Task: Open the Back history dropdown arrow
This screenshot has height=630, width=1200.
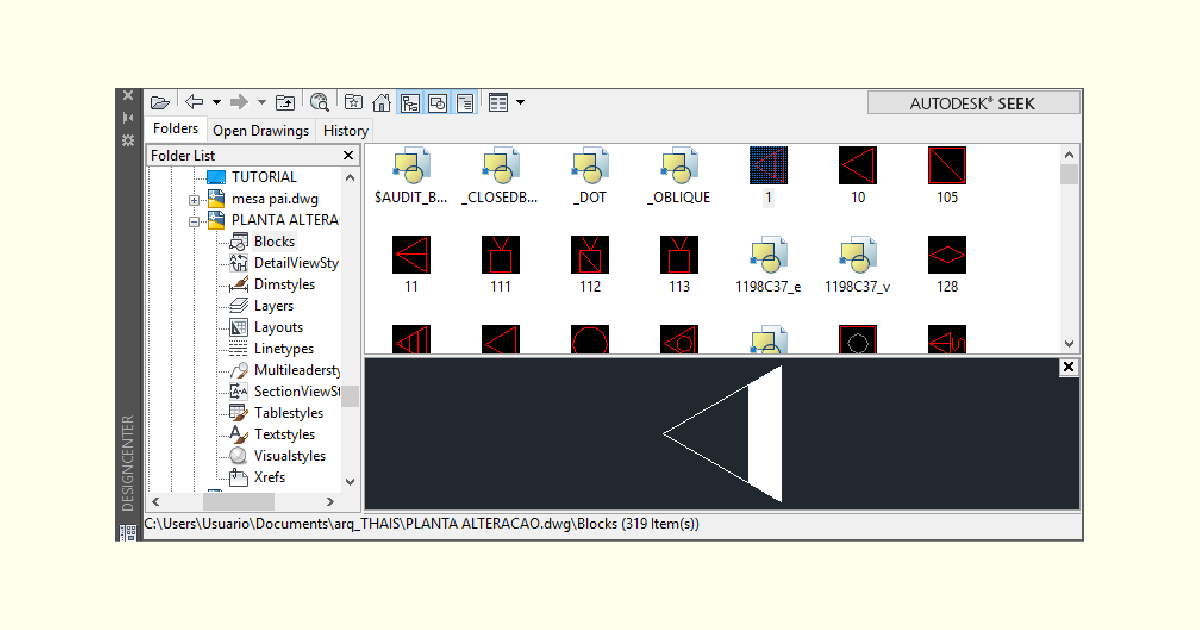Action: coord(216,102)
